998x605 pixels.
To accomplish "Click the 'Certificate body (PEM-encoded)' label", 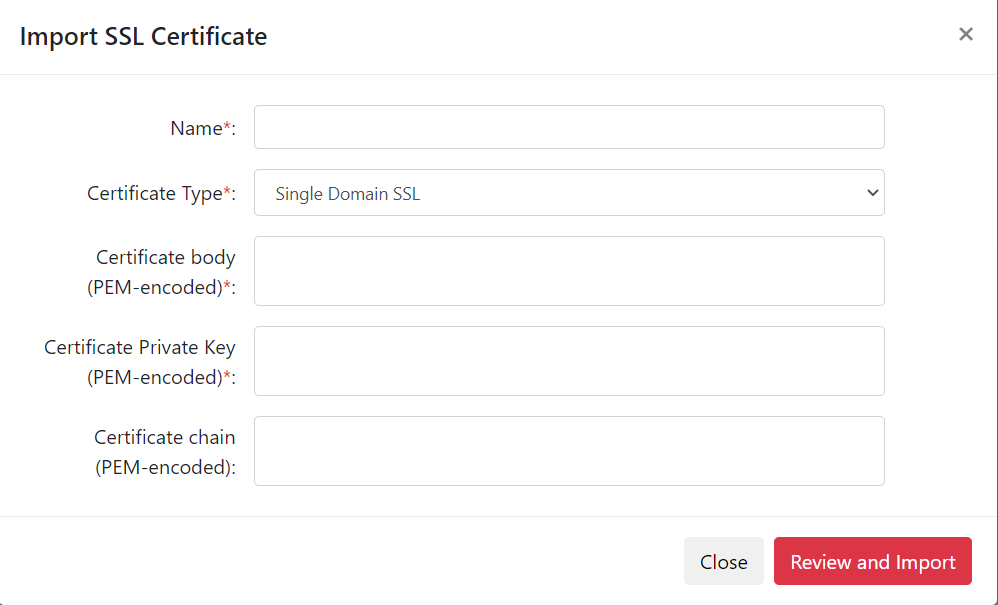I will (x=165, y=258).
